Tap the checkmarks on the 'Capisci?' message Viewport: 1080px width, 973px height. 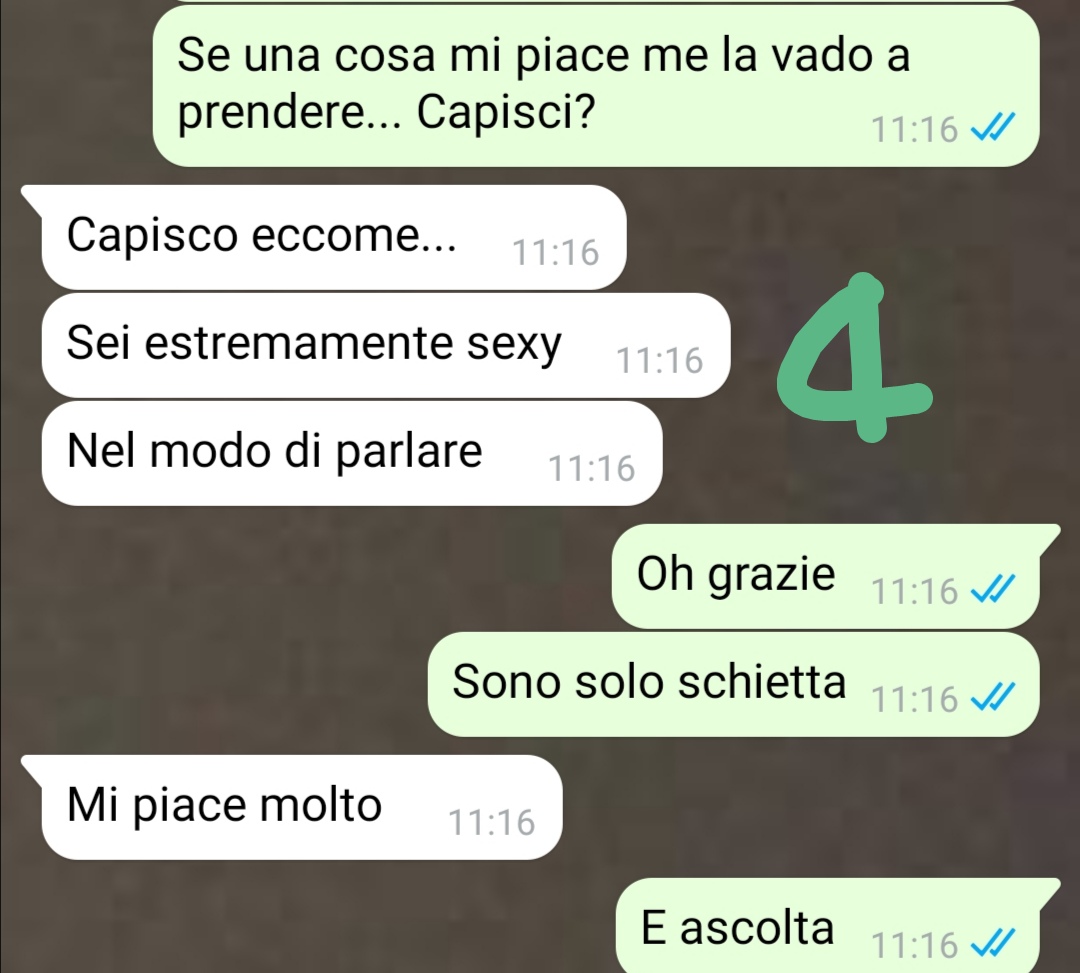(993, 127)
